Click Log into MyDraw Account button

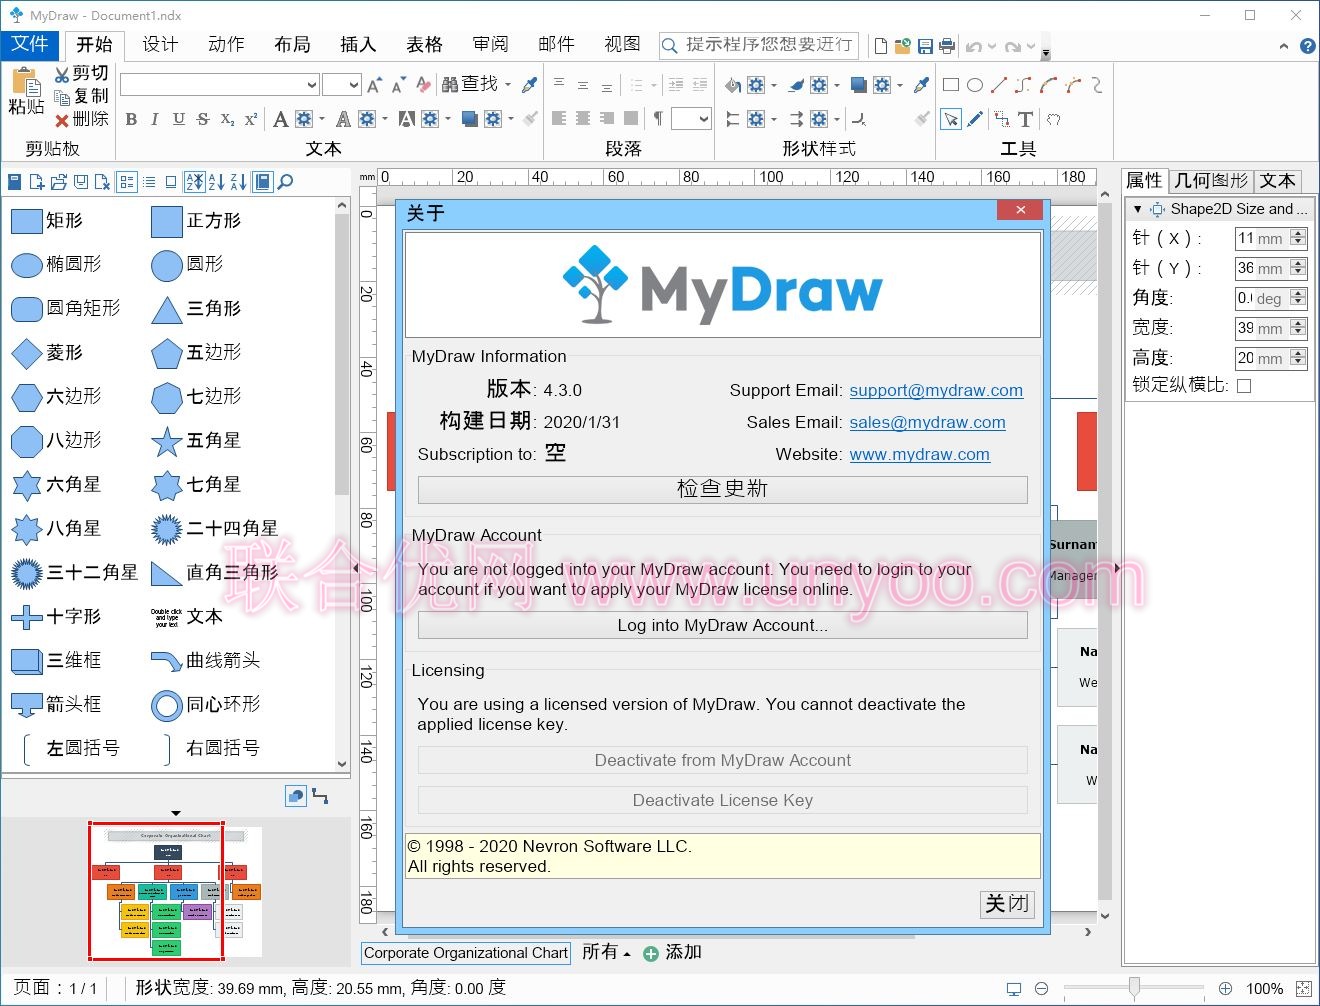click(722, 625)
